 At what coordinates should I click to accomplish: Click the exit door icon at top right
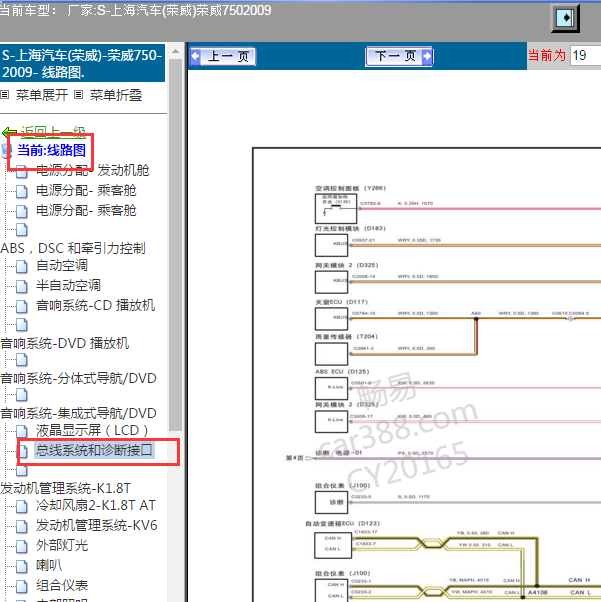tap(565, 18)
